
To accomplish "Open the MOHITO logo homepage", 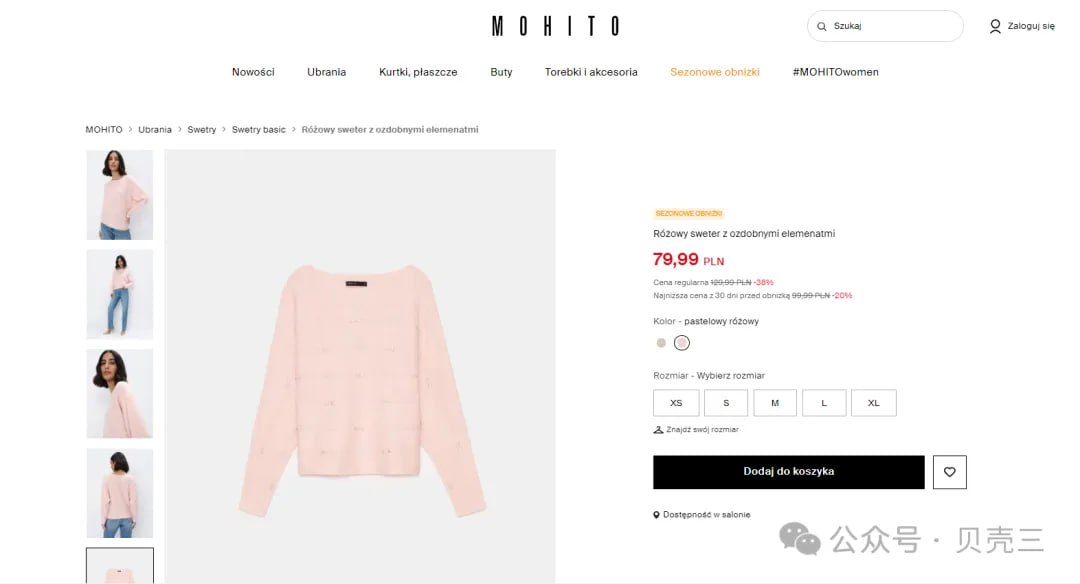I will point(555,26).
